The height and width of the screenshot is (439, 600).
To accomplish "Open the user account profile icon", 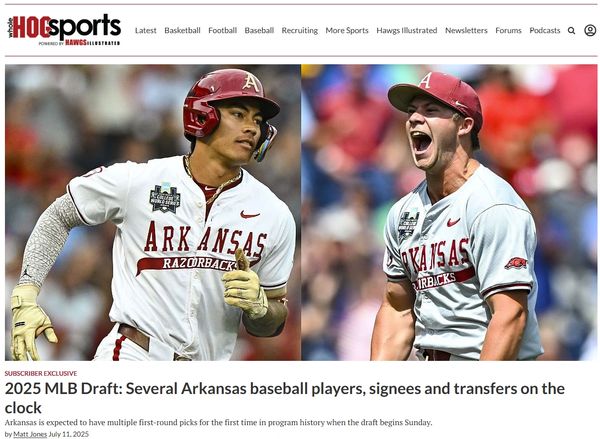I will click(x=590, y=30).
